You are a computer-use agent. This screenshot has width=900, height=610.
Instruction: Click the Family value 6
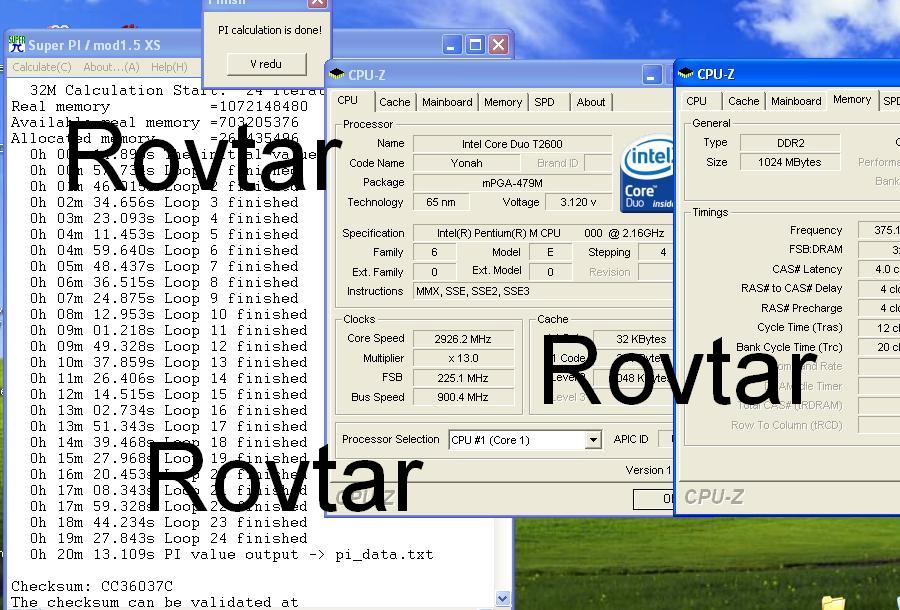pos(435,252)
